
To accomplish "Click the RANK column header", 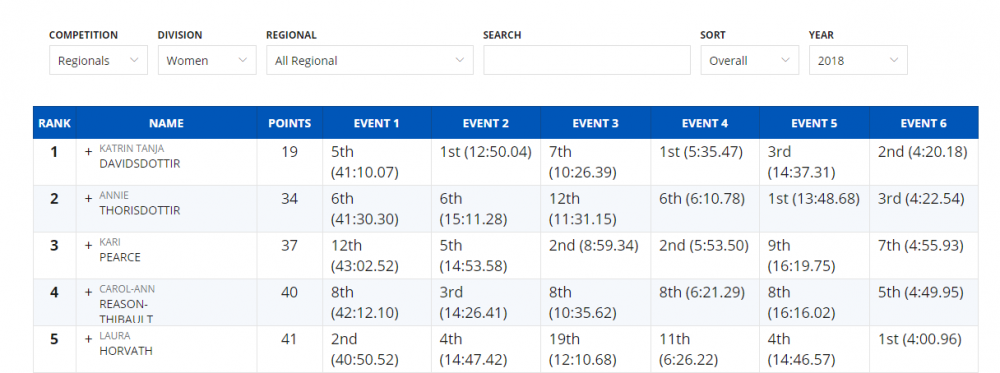I will coord(54,123).
